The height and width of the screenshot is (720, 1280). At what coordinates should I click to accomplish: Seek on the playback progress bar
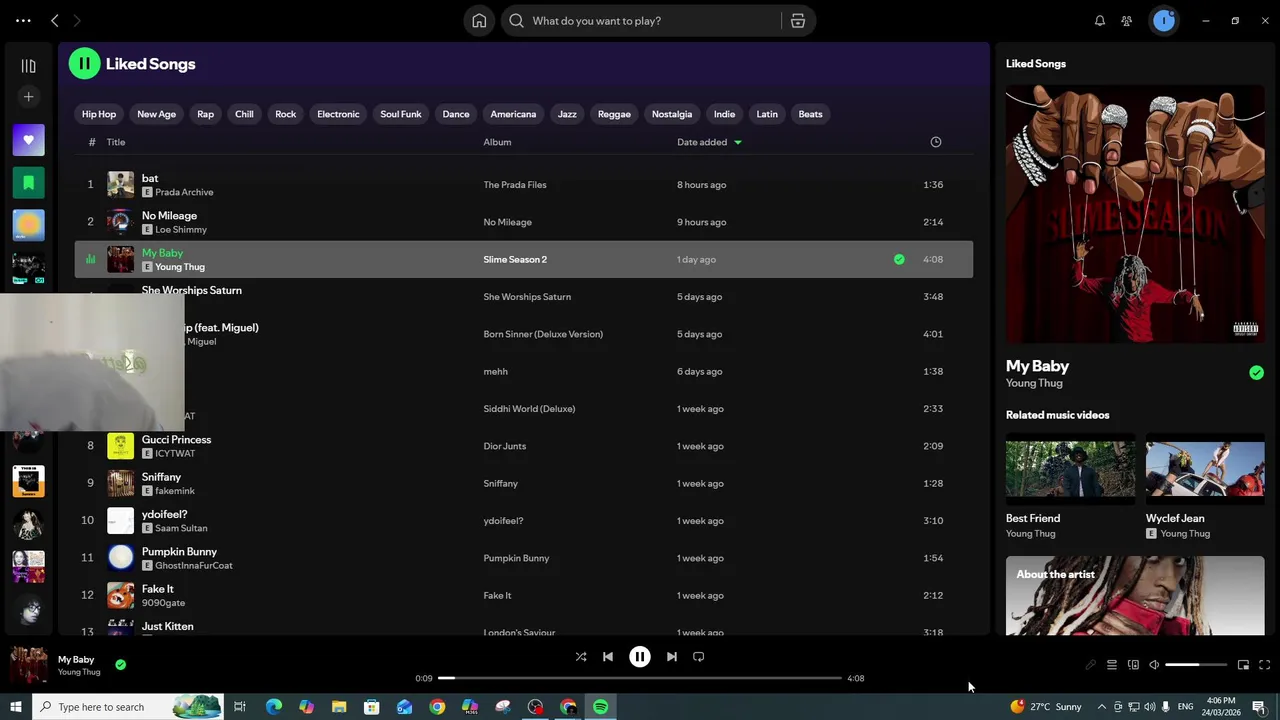640,678
